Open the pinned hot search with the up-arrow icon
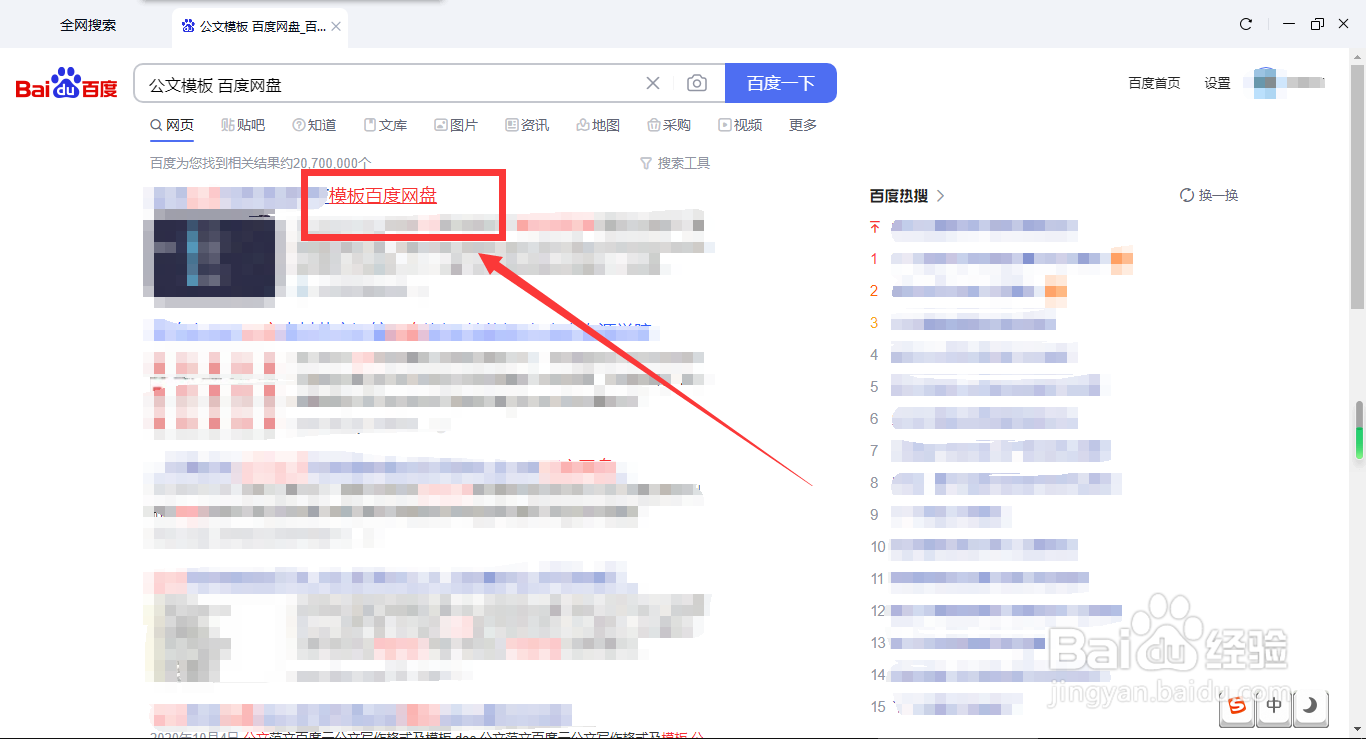 pos(984,227)
